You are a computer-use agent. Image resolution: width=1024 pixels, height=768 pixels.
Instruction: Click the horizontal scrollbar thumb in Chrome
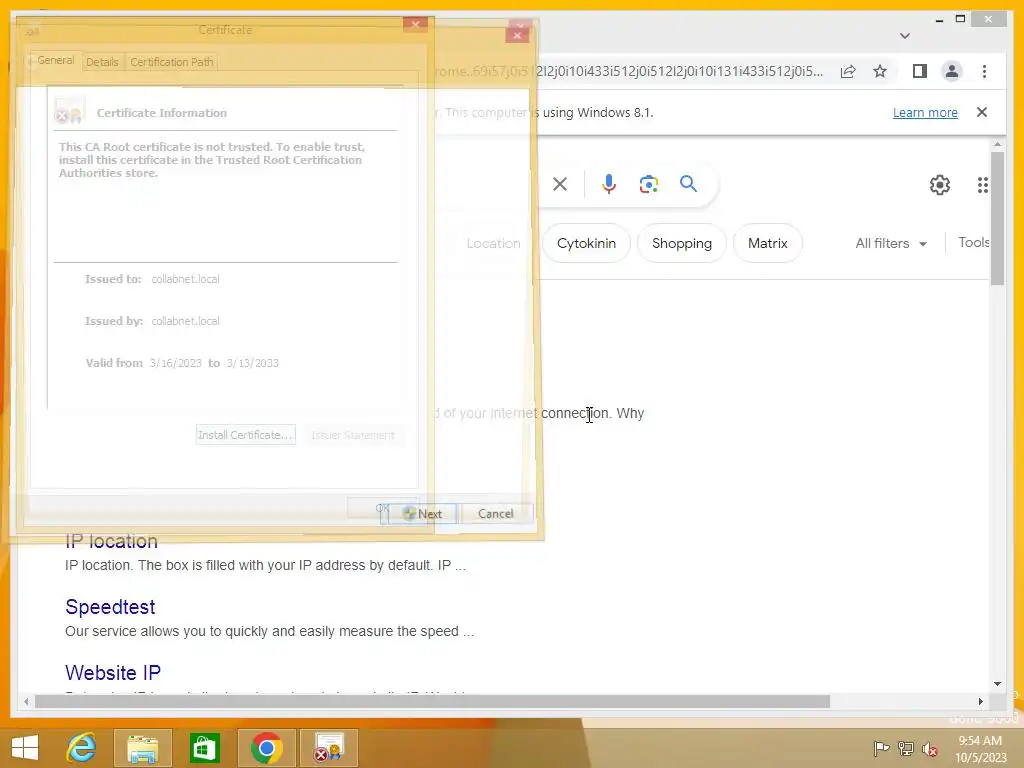[x=432, y=701]
